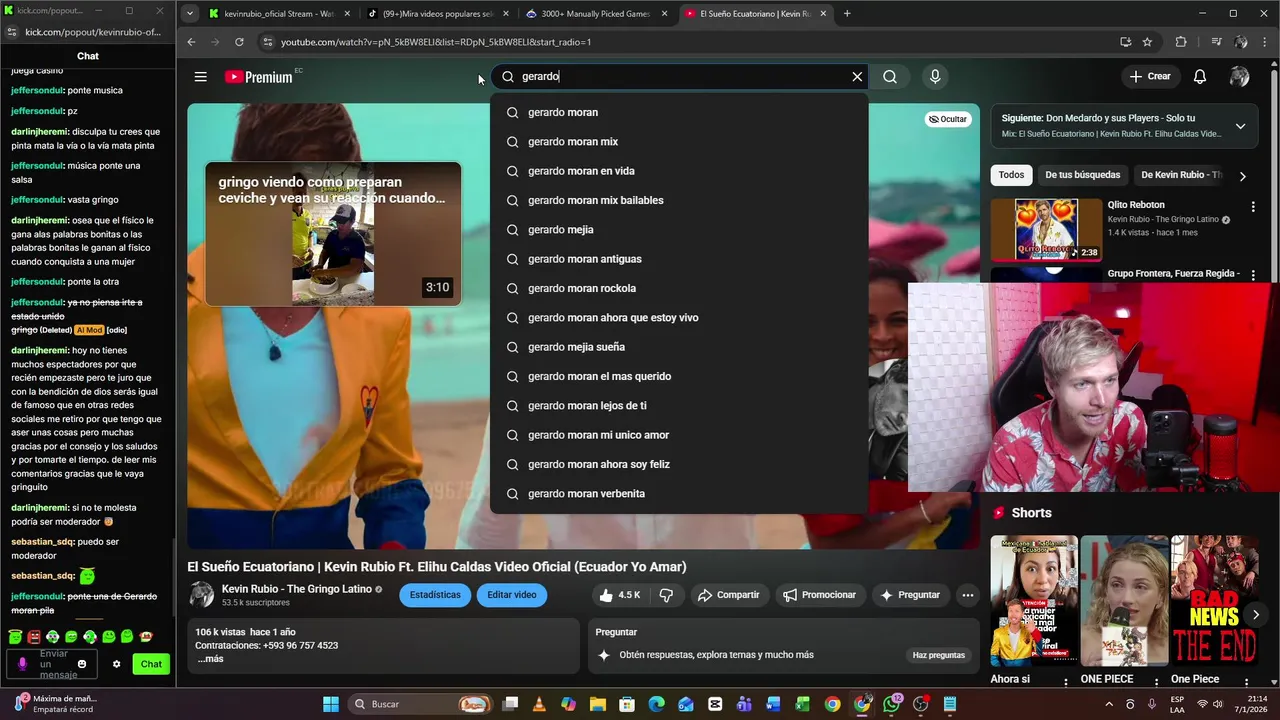Choose 'gerardo moran el mas querido' suggestion

pyautogui.click(x=679, y=376)
